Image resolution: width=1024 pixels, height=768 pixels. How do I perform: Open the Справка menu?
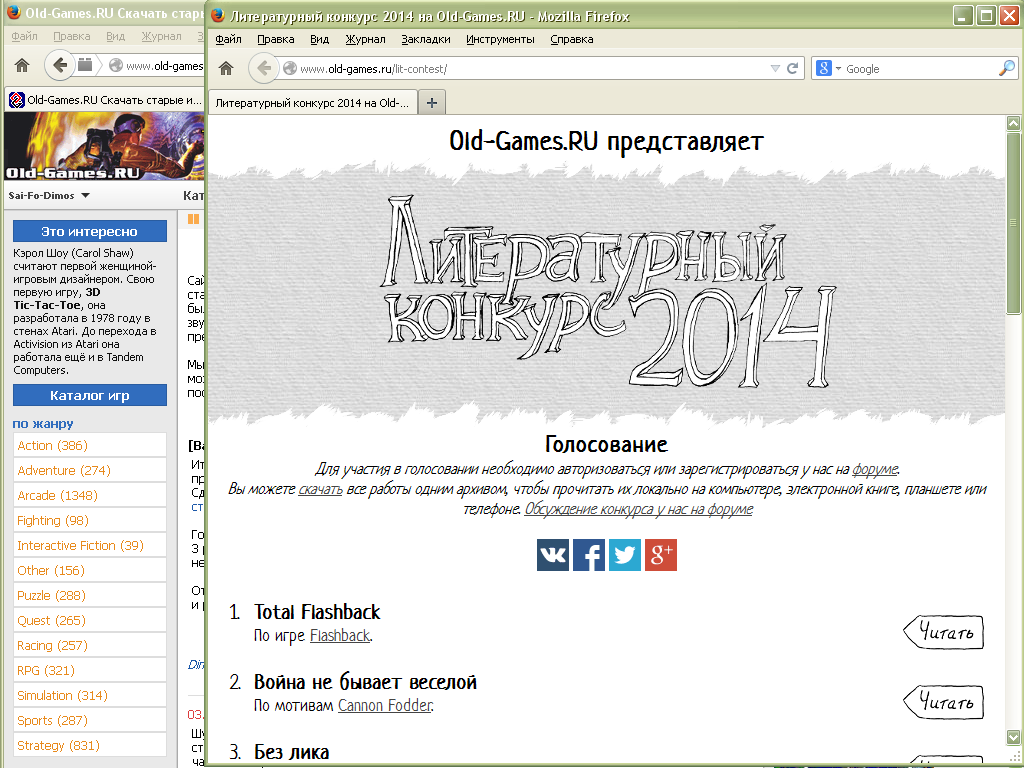[571, 39]
